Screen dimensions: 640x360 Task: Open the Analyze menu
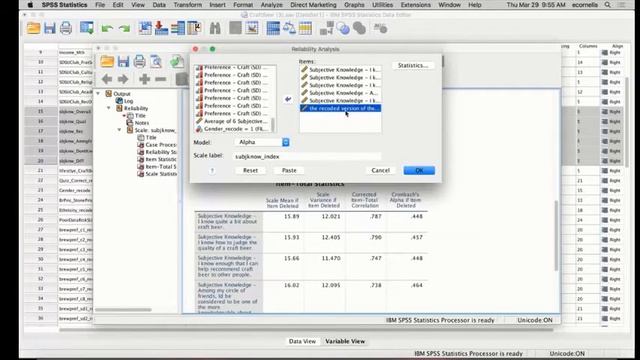(x=271, y=5)
